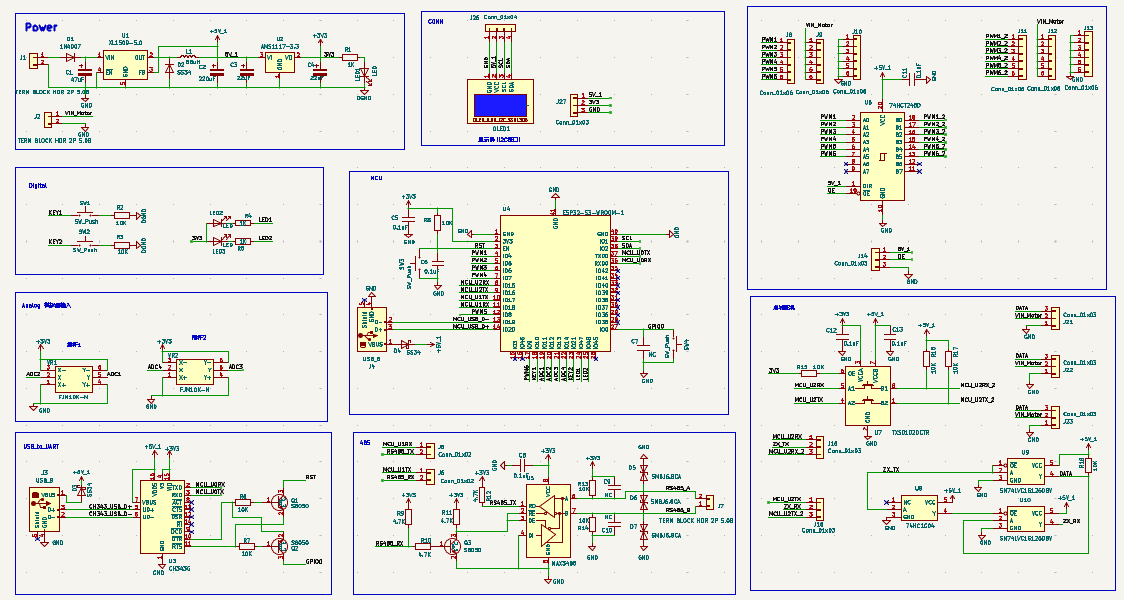Click the TXS0102DCTR level shifter U7

[x=867, y=395]
